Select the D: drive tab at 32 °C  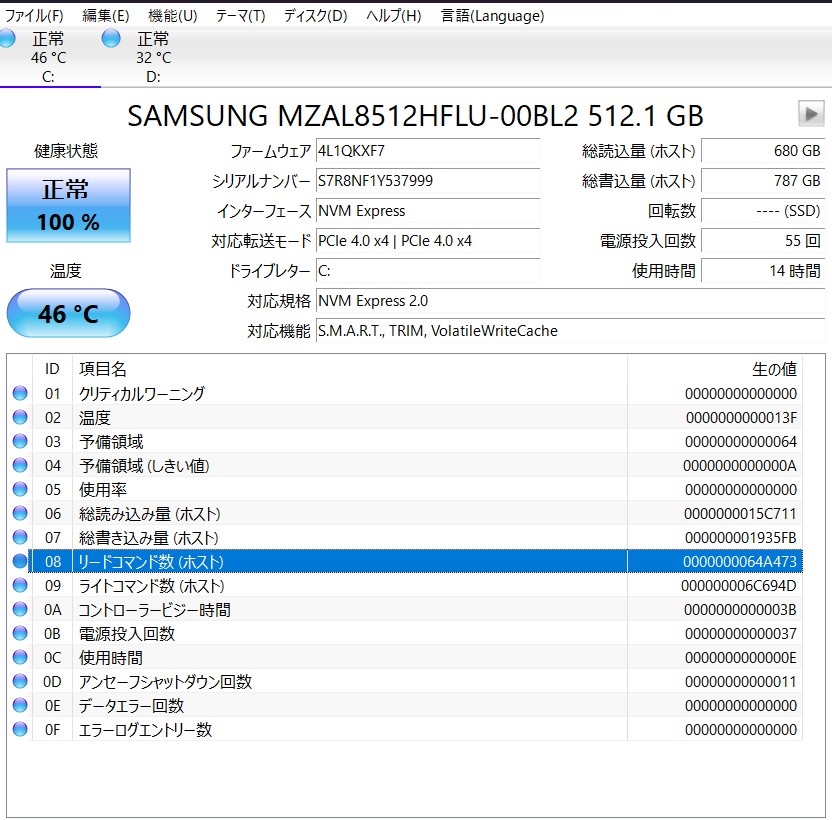pyautogui.click(x=153, y=57)
